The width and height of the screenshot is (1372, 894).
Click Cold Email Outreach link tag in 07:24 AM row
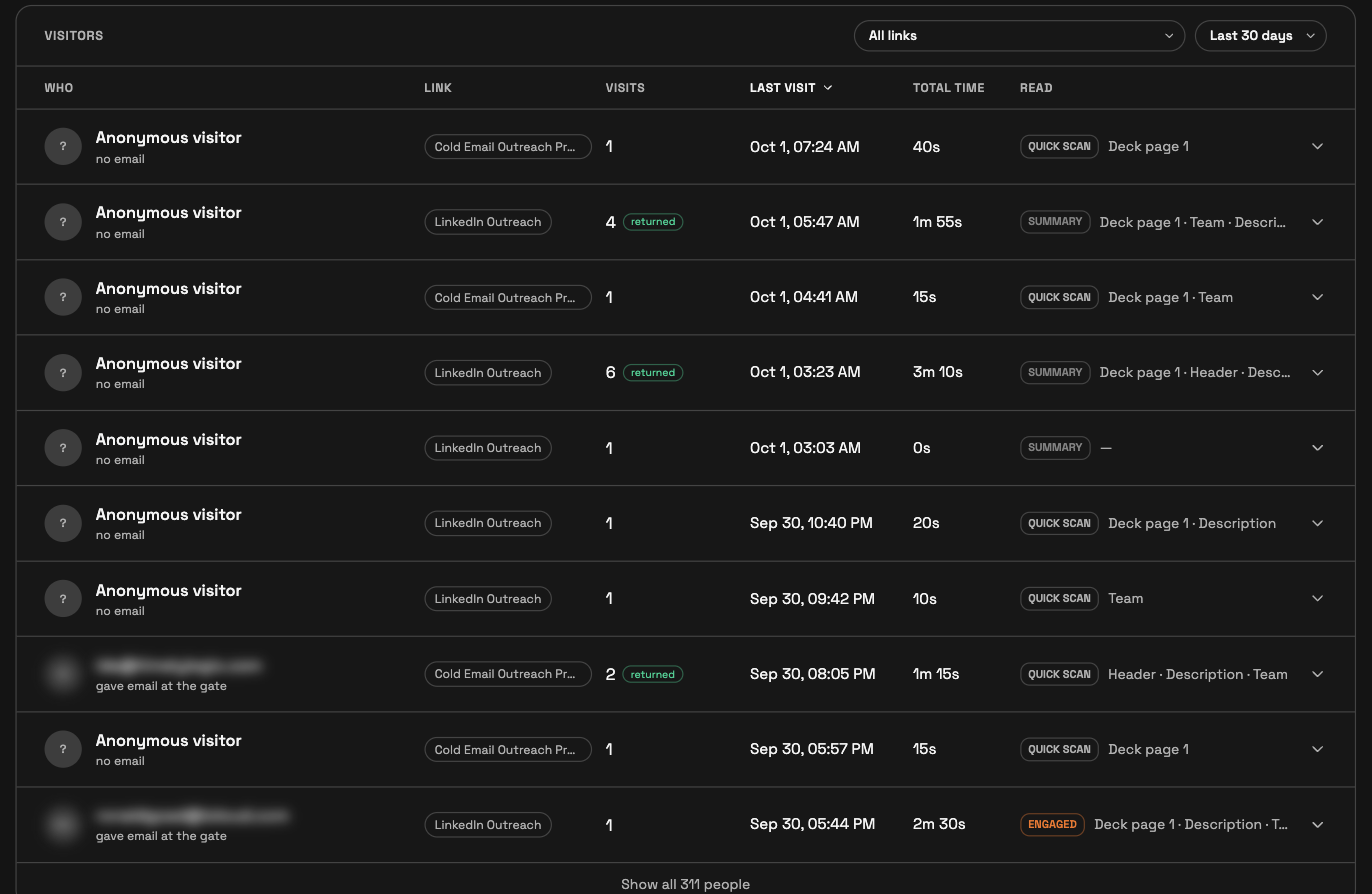tap(508, 147)
